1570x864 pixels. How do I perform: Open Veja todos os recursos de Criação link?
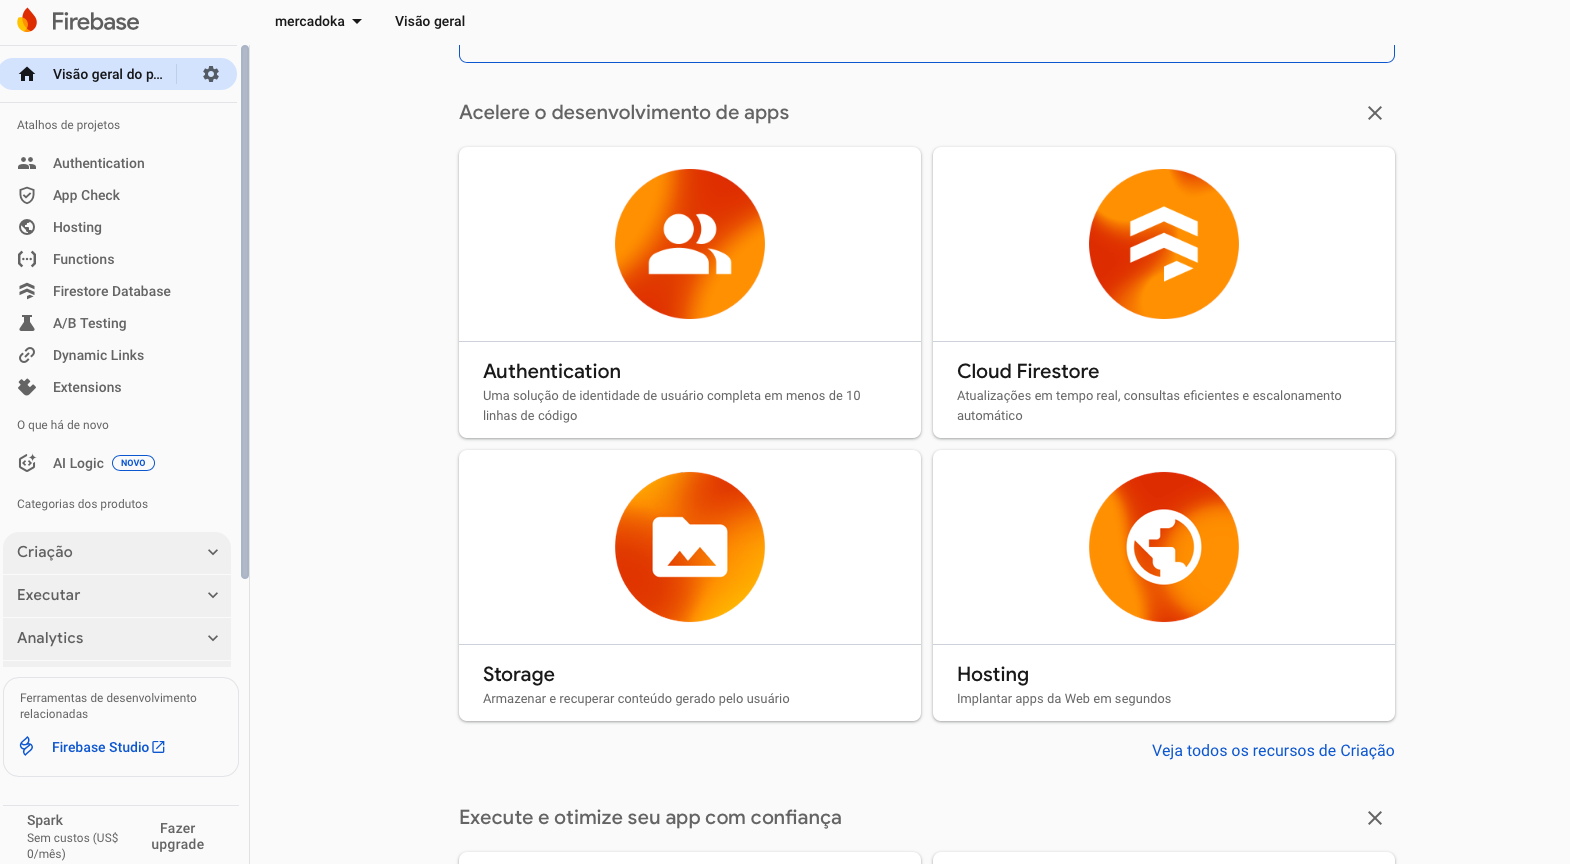(x=1272, y=751)
